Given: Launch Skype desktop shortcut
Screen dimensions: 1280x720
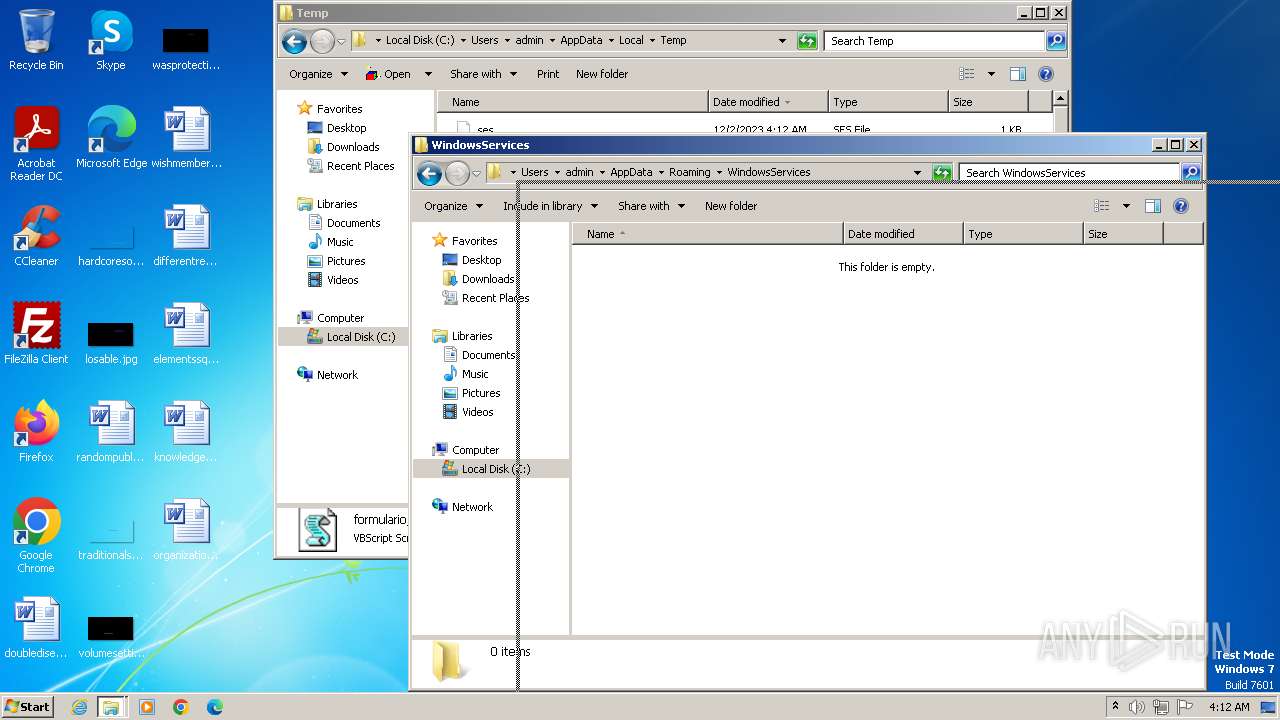Looking at the screenshot, I should (110, 40).
